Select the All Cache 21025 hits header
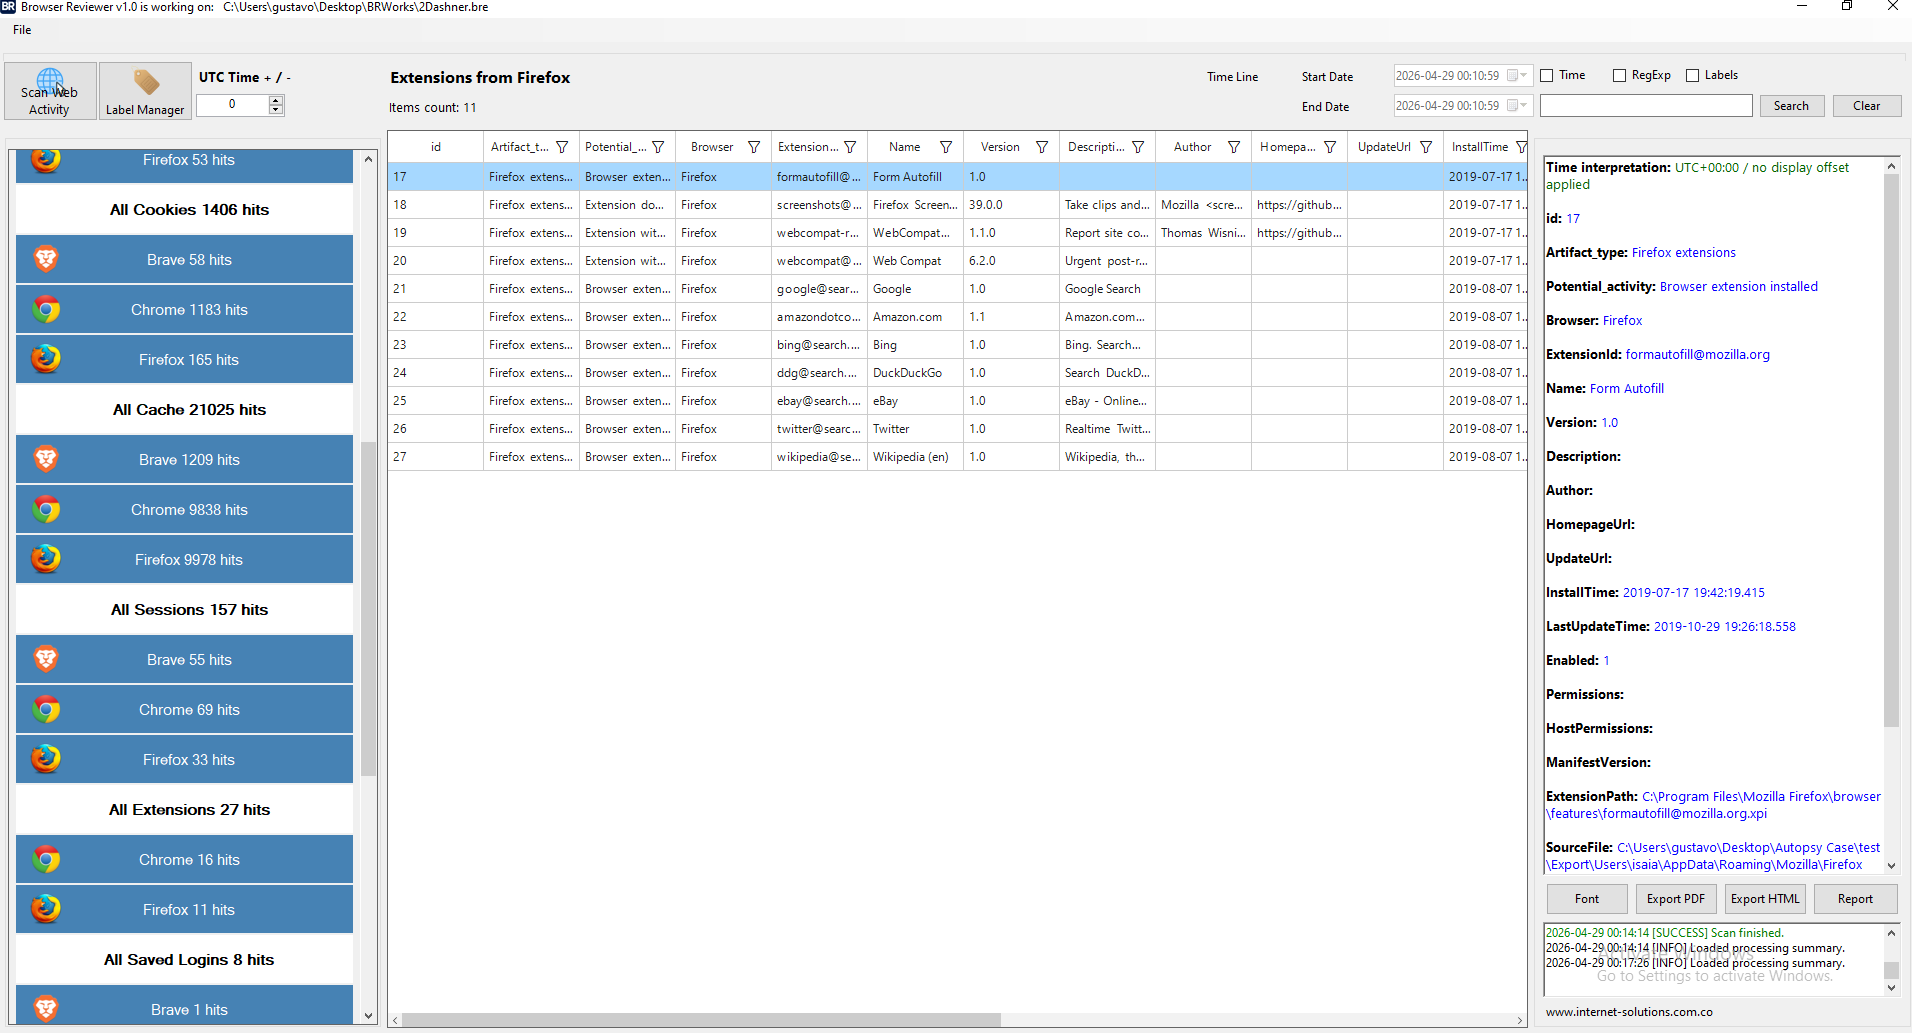 coord(185,409)
